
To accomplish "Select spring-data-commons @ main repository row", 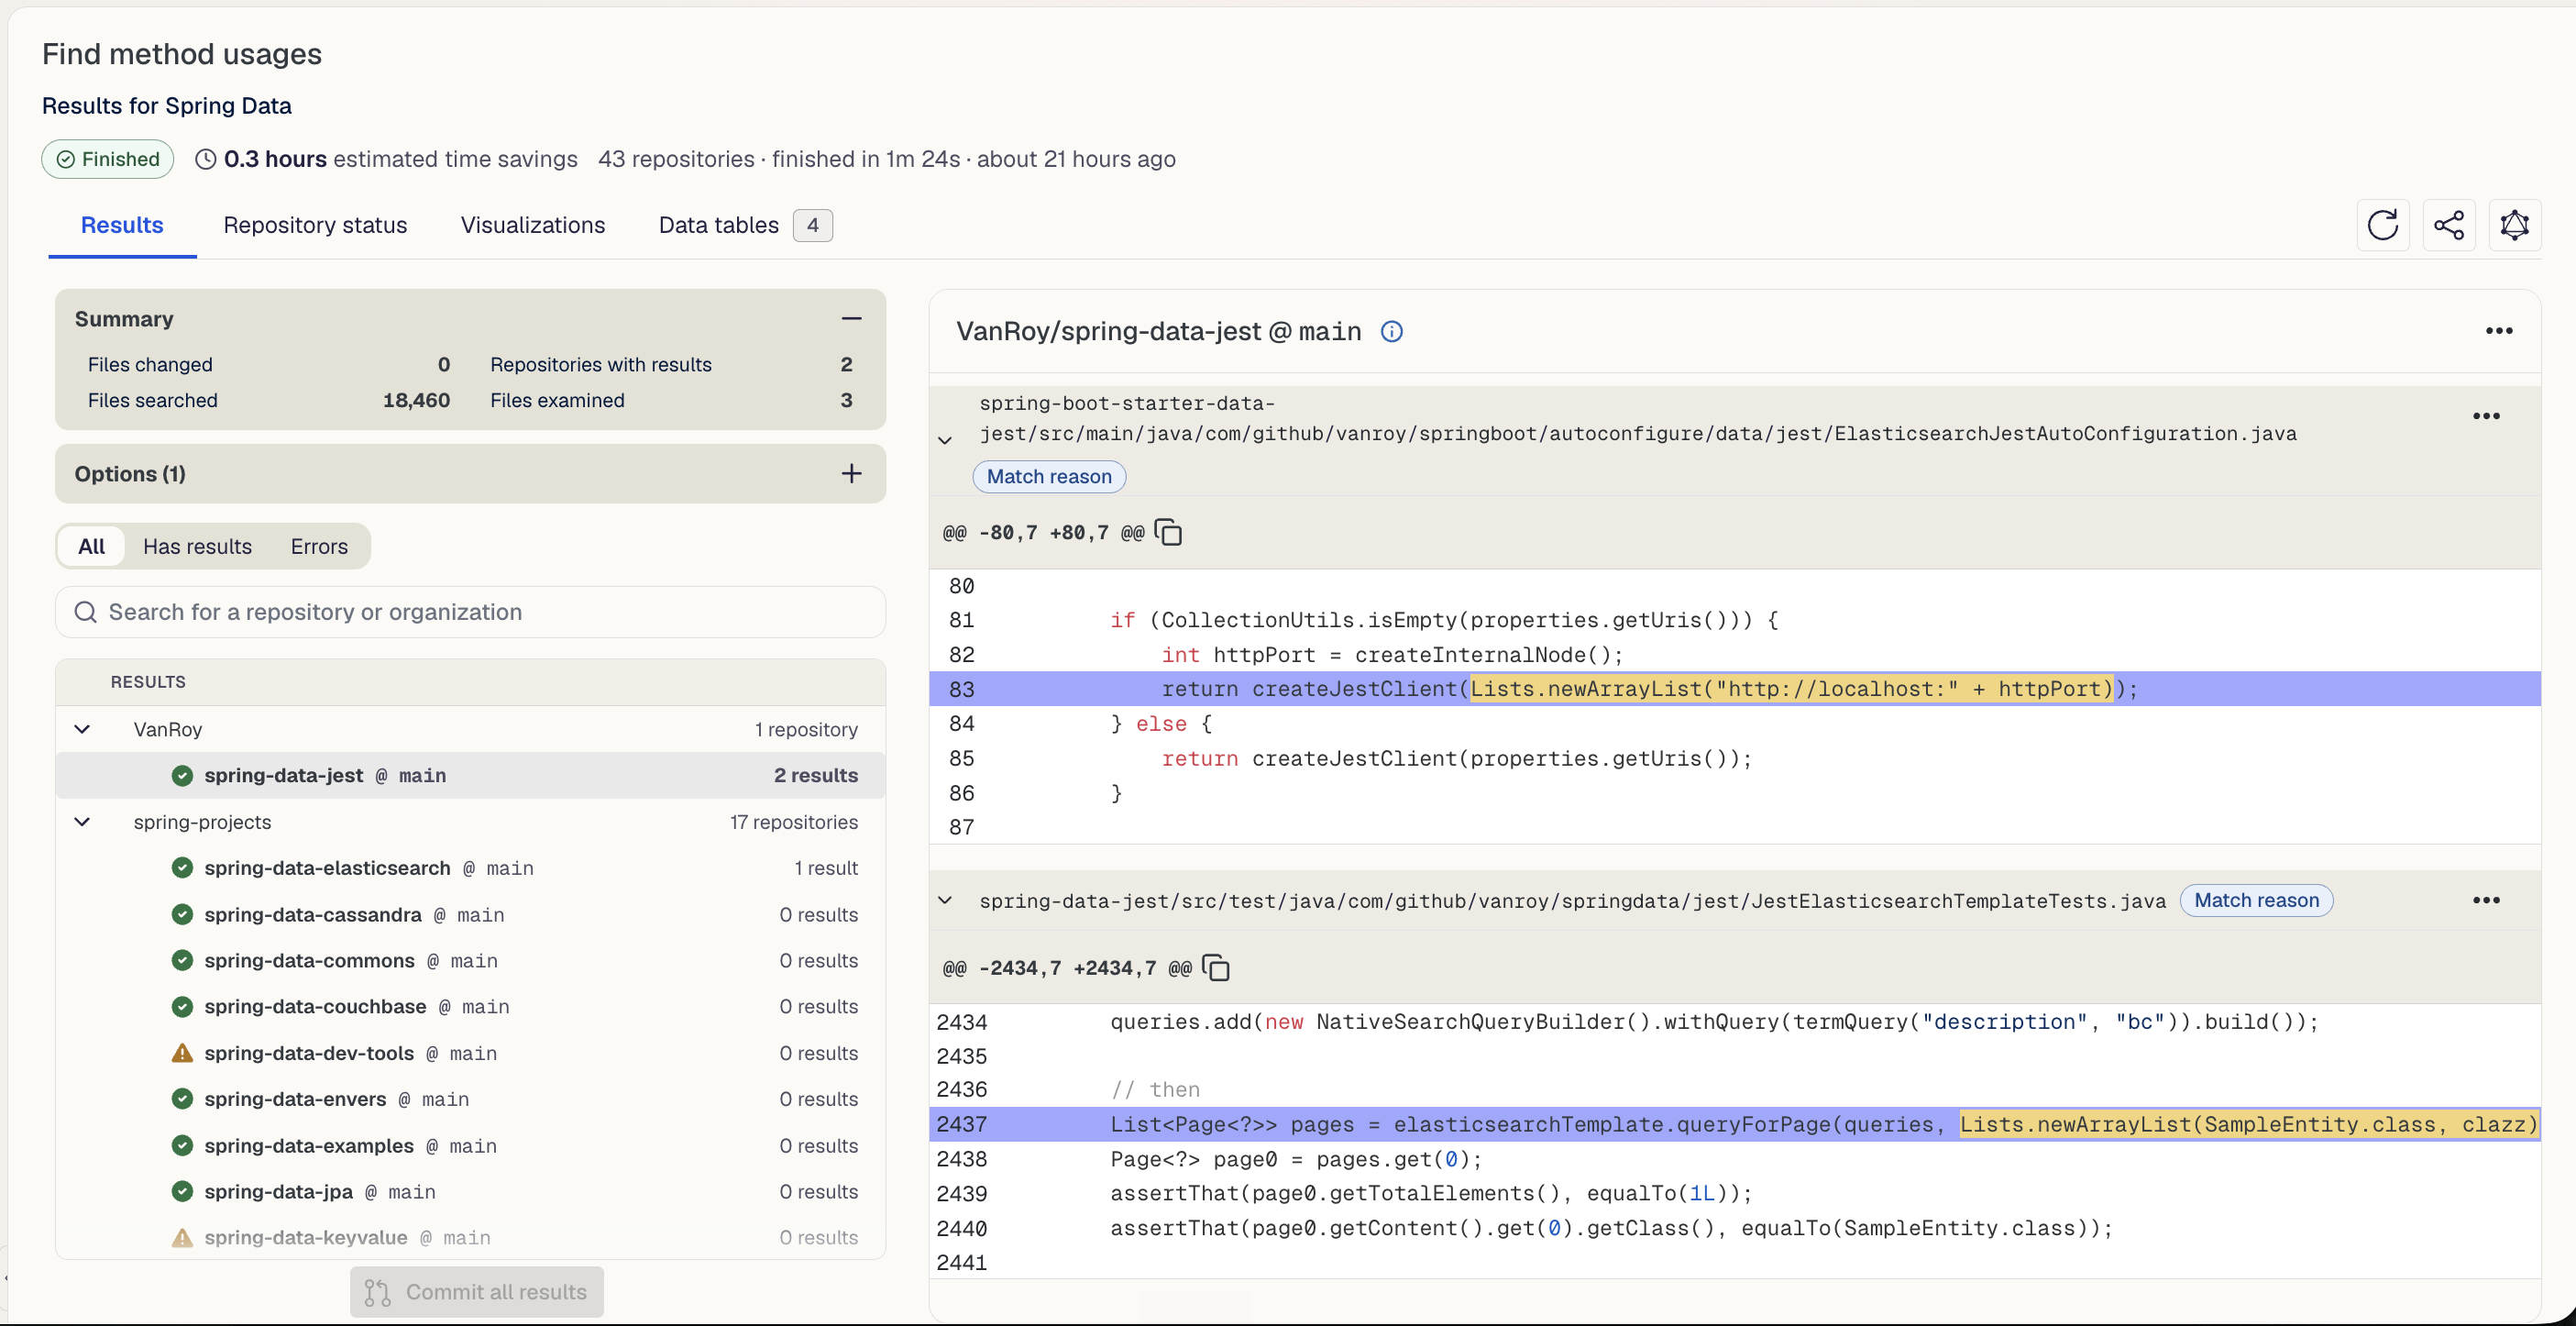I will click(470, 961).
